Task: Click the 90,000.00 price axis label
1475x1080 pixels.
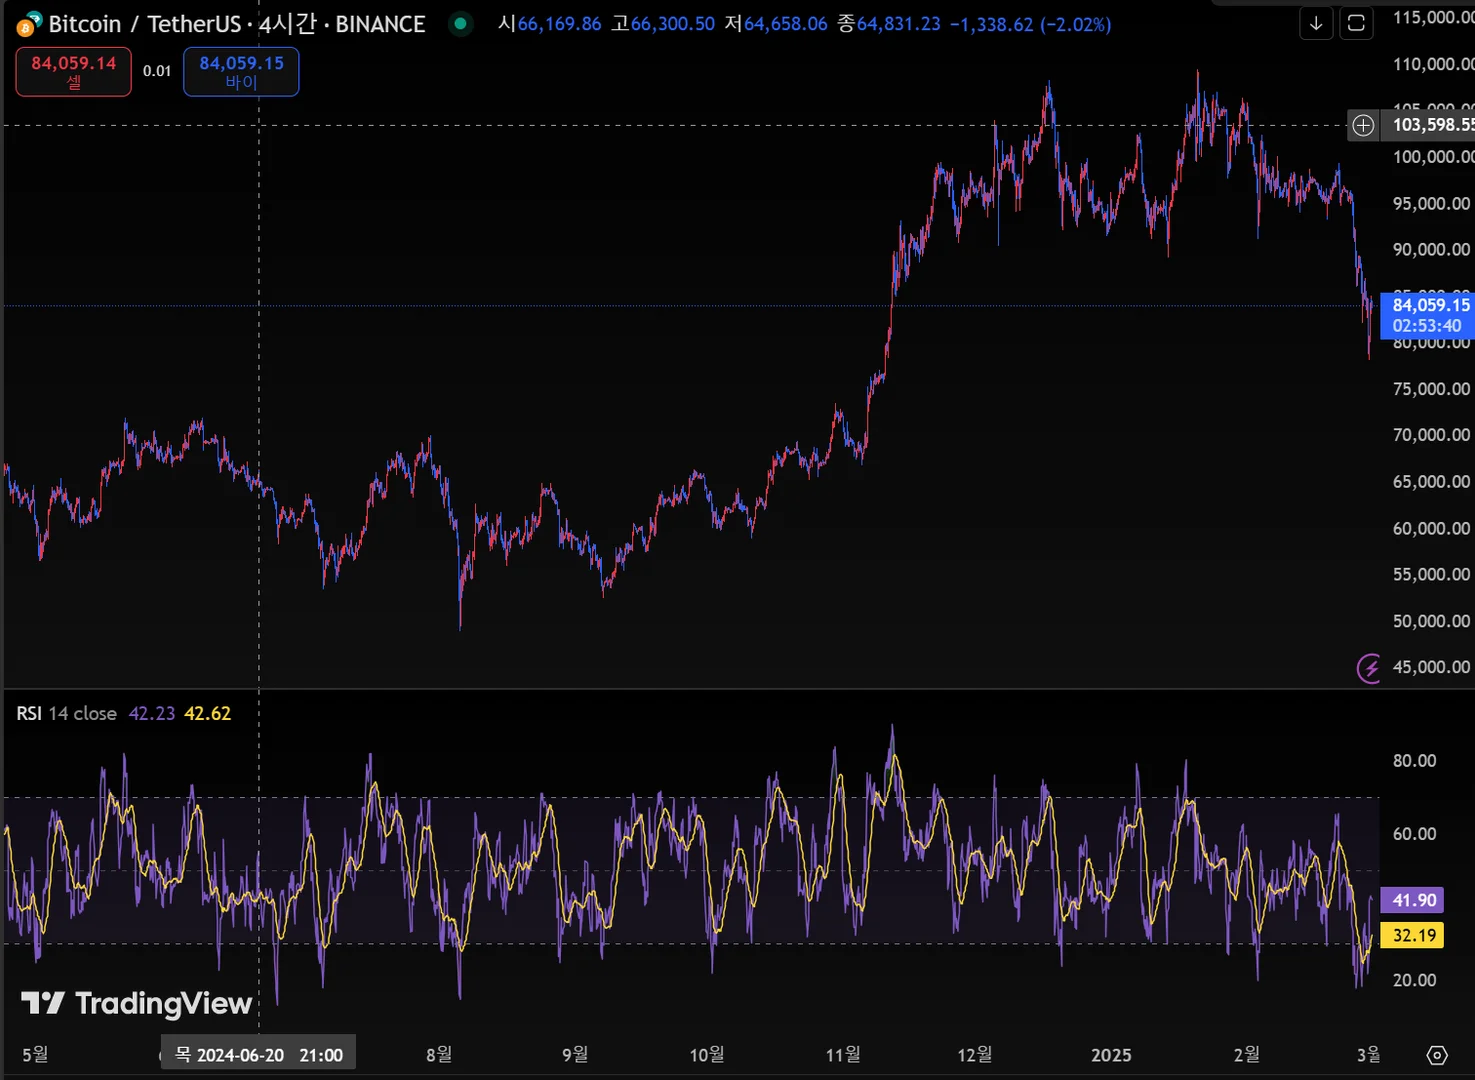Action: pos(1432,250)
